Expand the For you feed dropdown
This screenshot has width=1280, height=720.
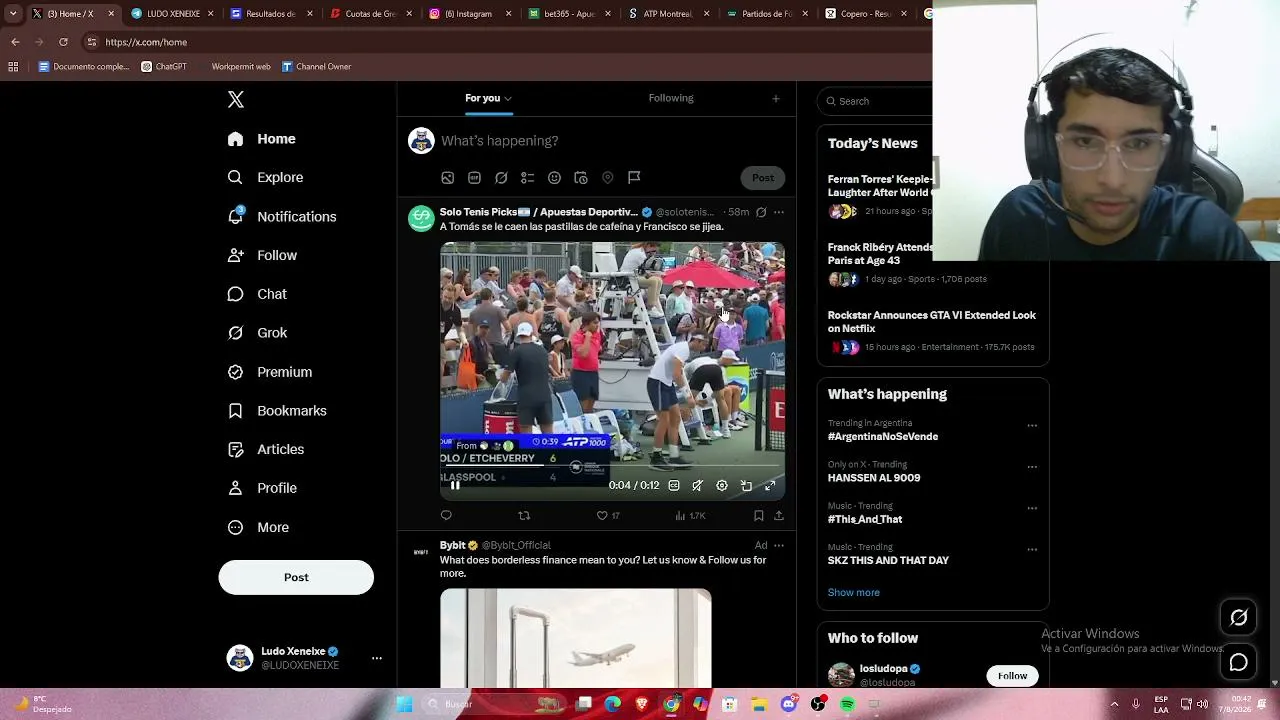507,98
